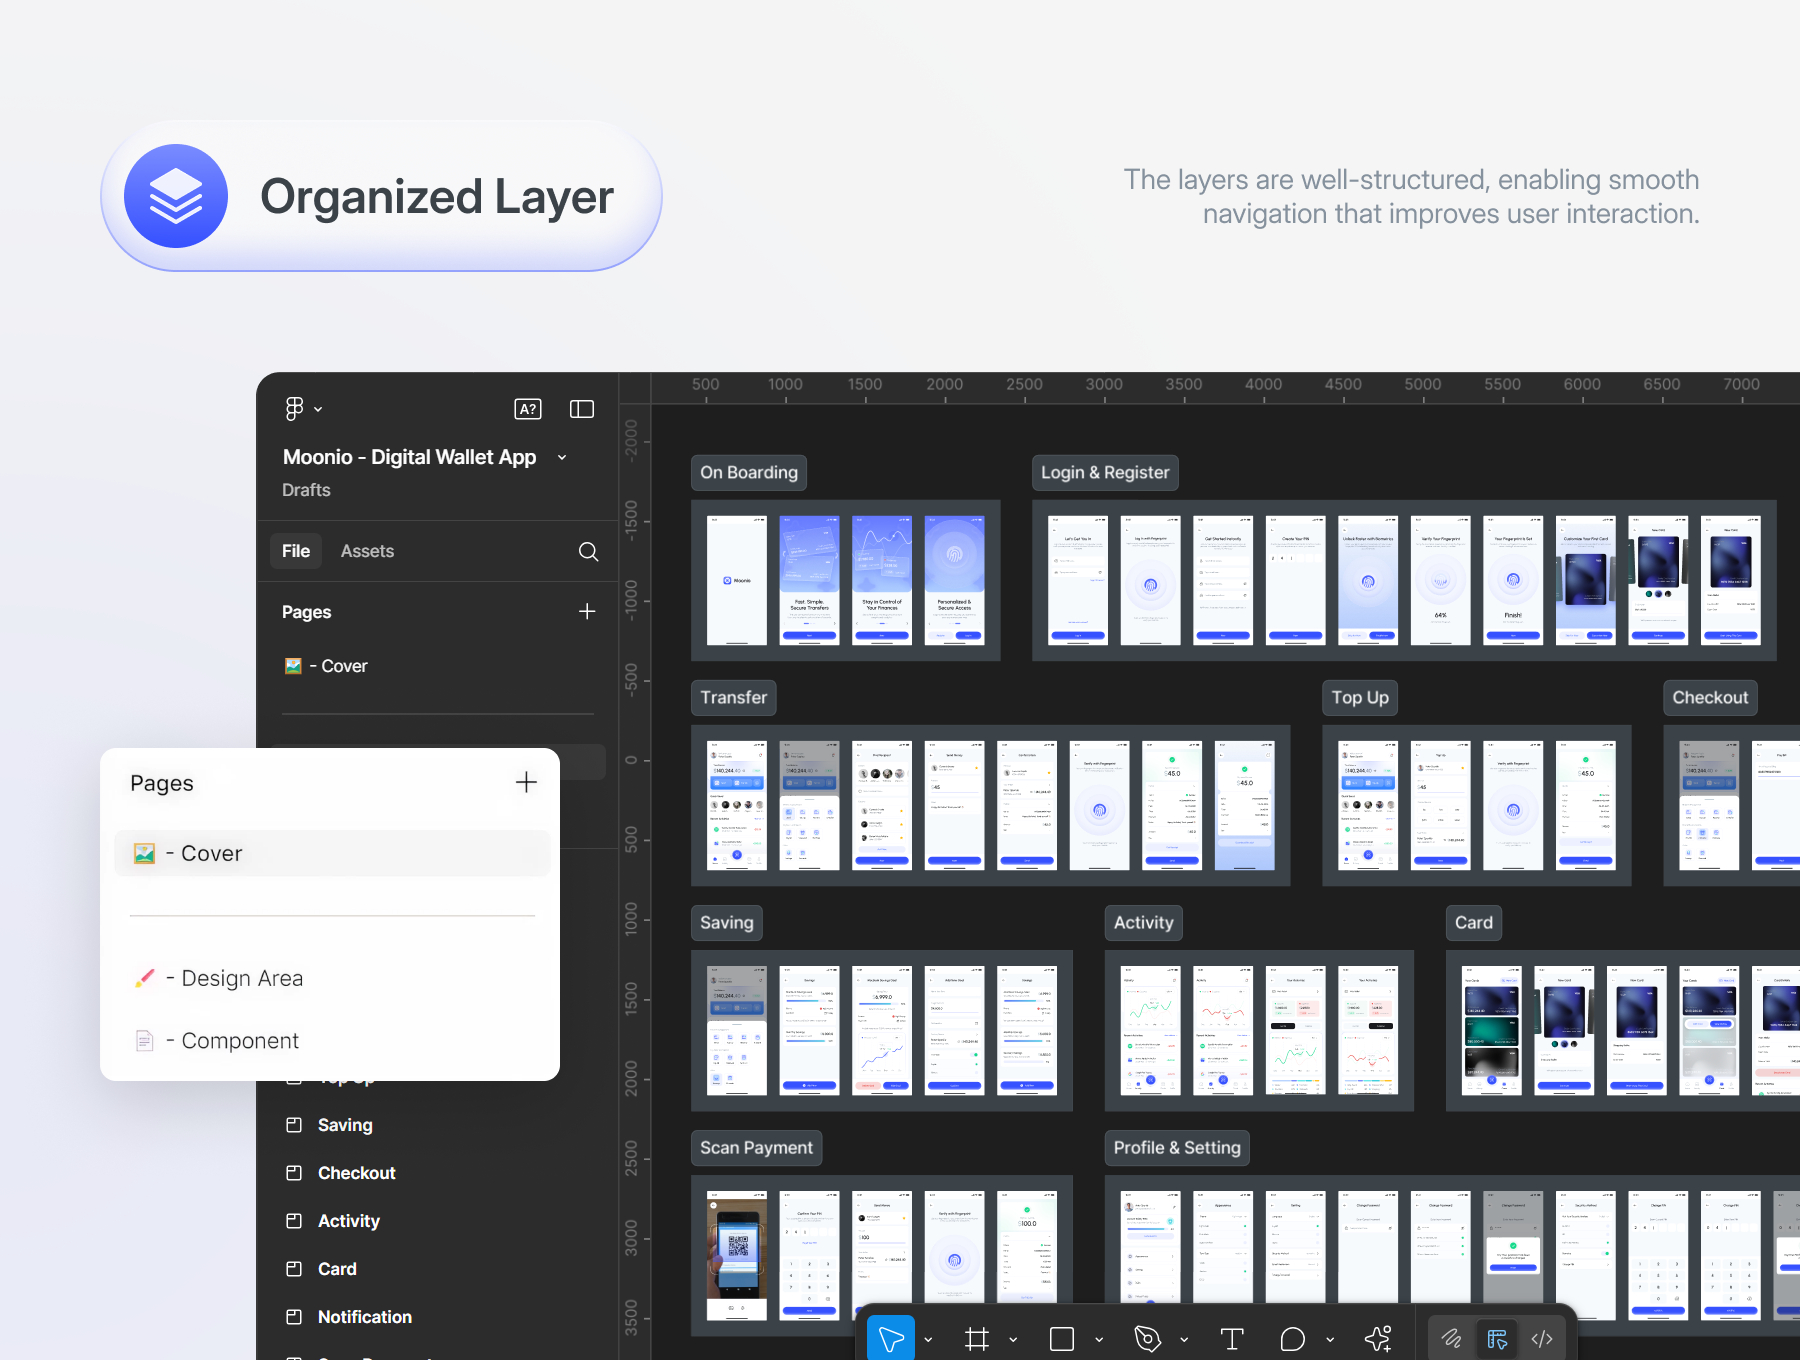Add a new page with plus button

(x=526, y=782)
